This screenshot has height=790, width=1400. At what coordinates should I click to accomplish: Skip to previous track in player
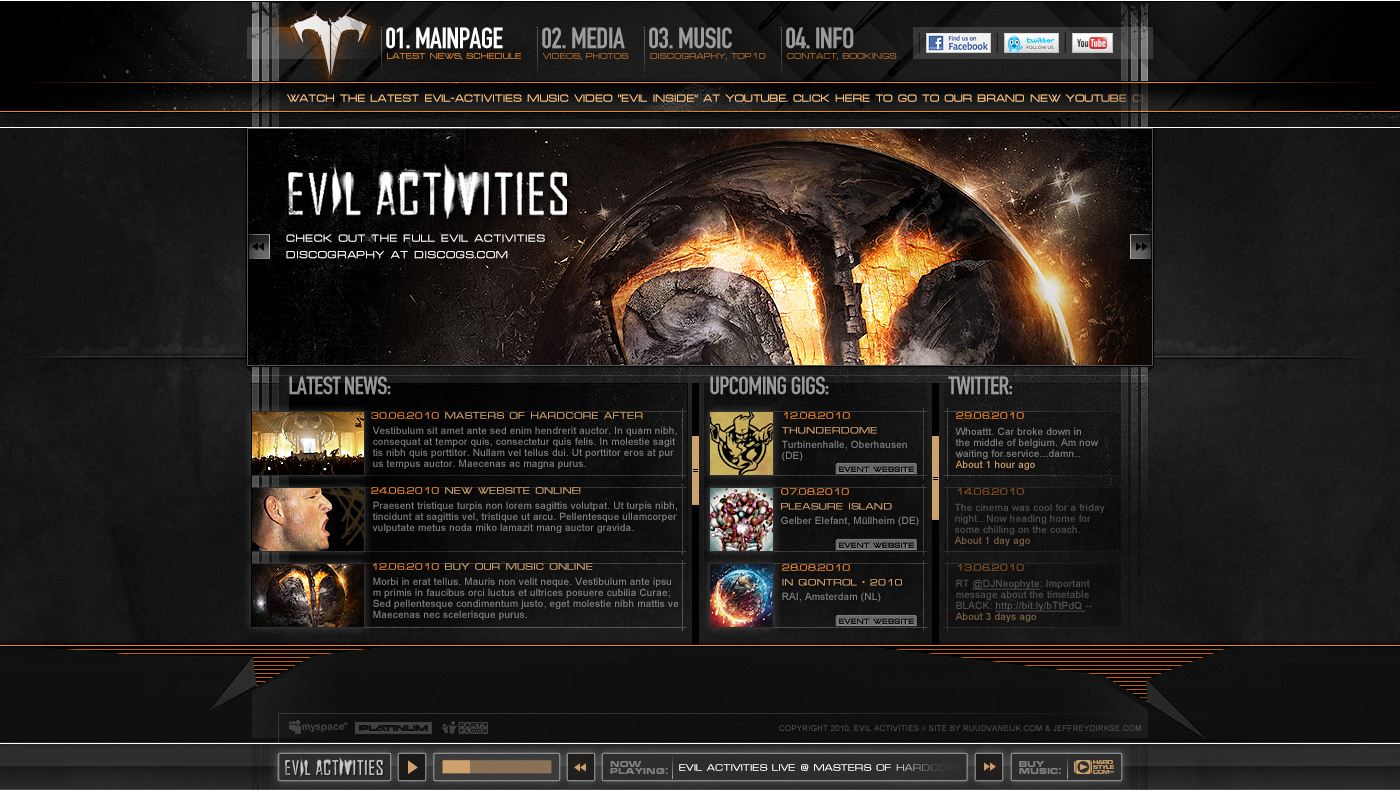581,767
